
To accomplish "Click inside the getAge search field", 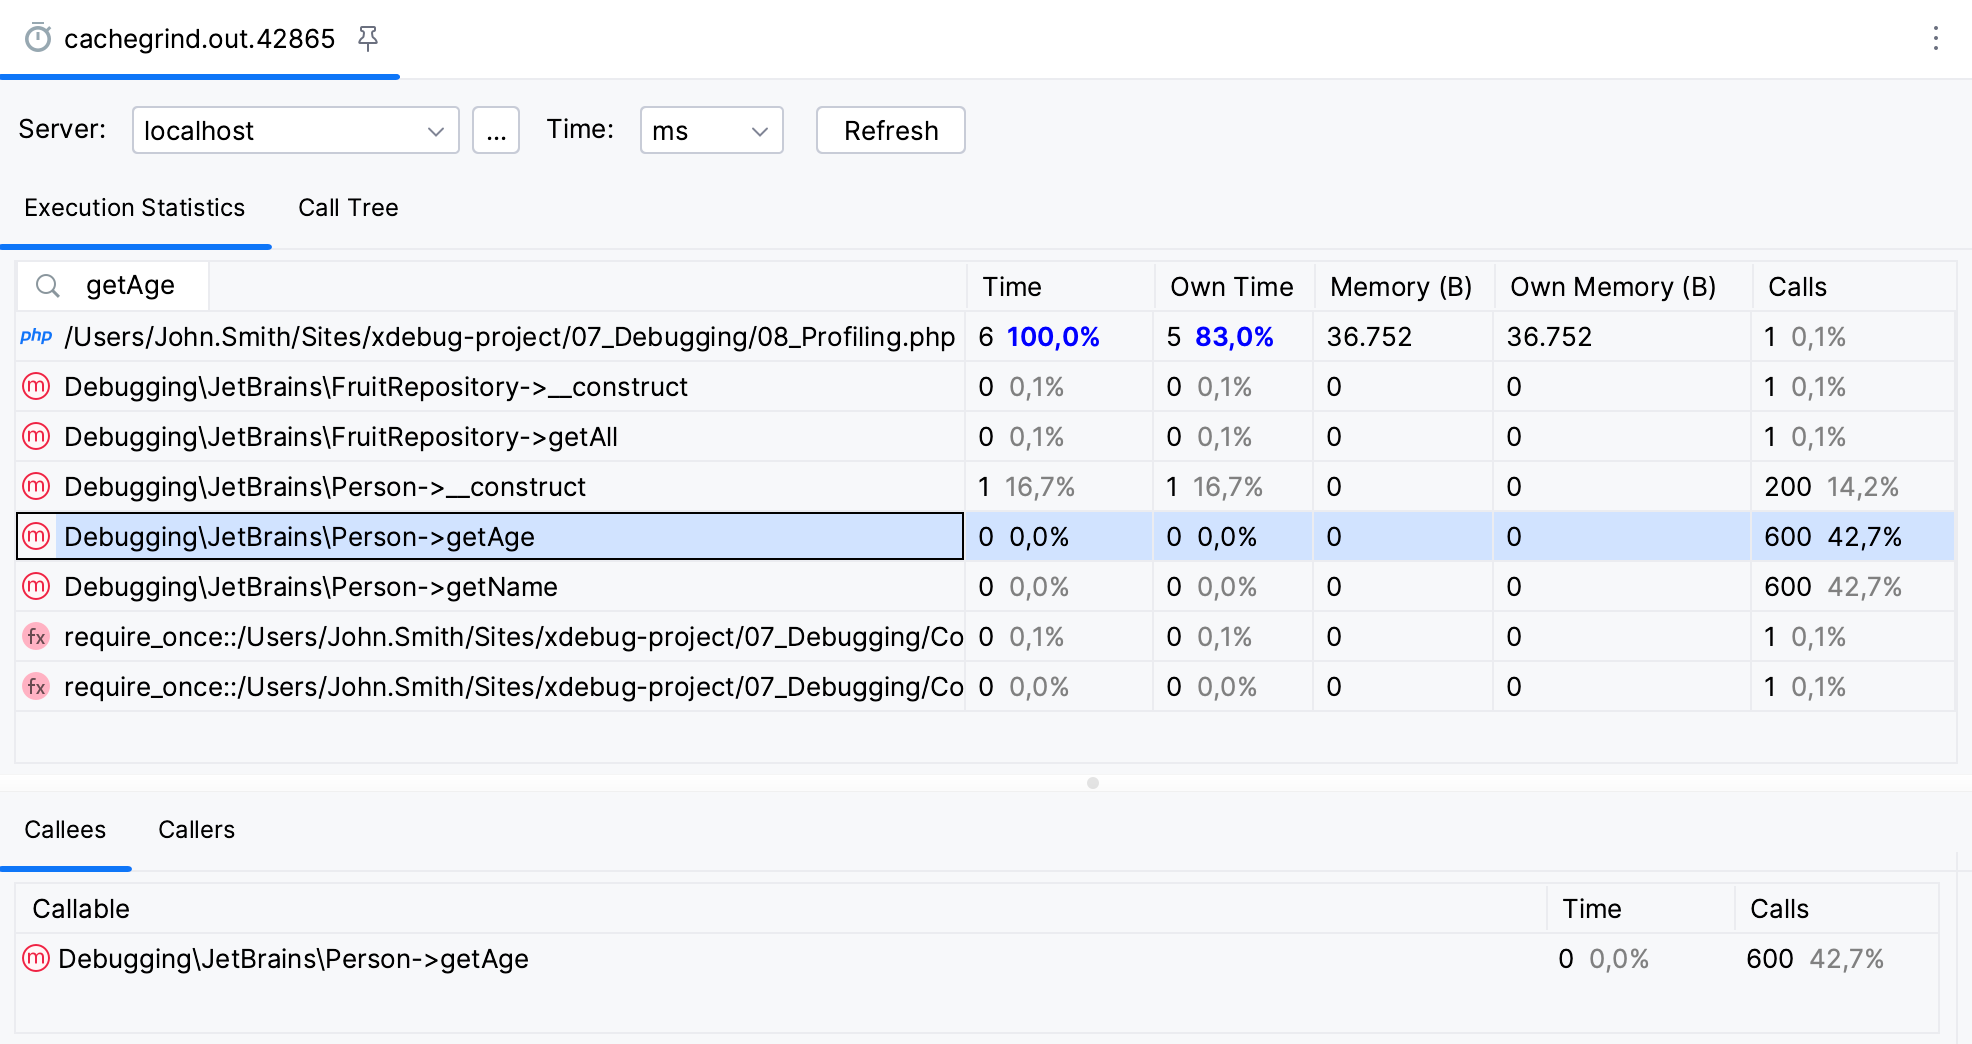I will (130, 286).
